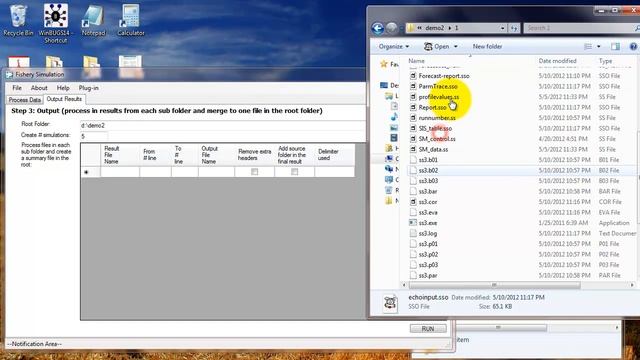640x360 pixels.
Task: Click the file icon of ss3.b01
Action: 413,160
